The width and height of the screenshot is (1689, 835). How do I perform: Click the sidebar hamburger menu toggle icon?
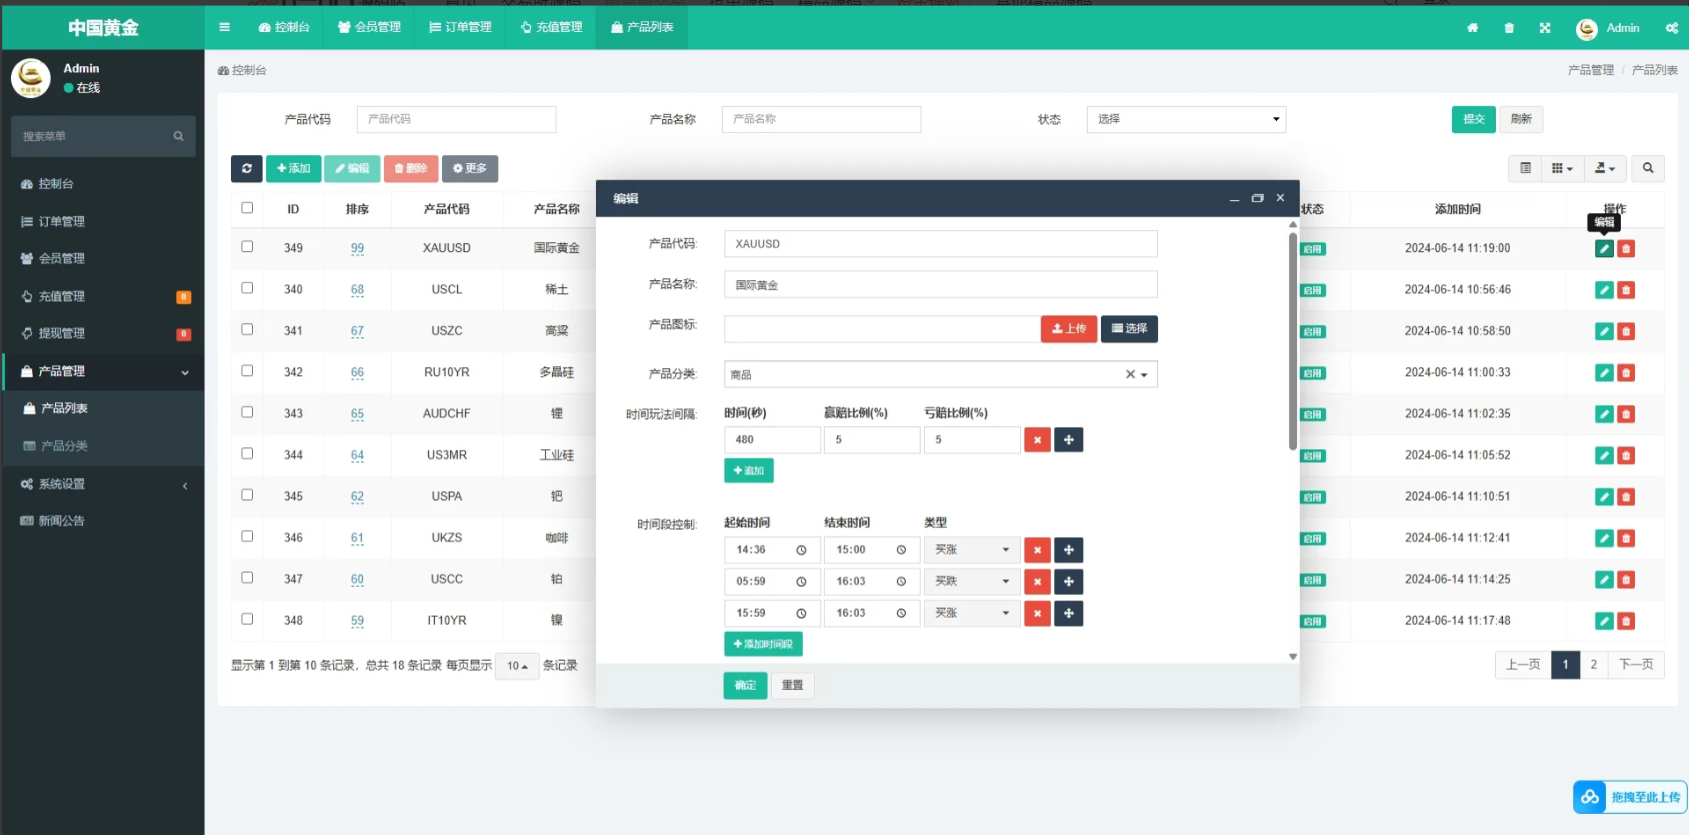coord(224,28)
